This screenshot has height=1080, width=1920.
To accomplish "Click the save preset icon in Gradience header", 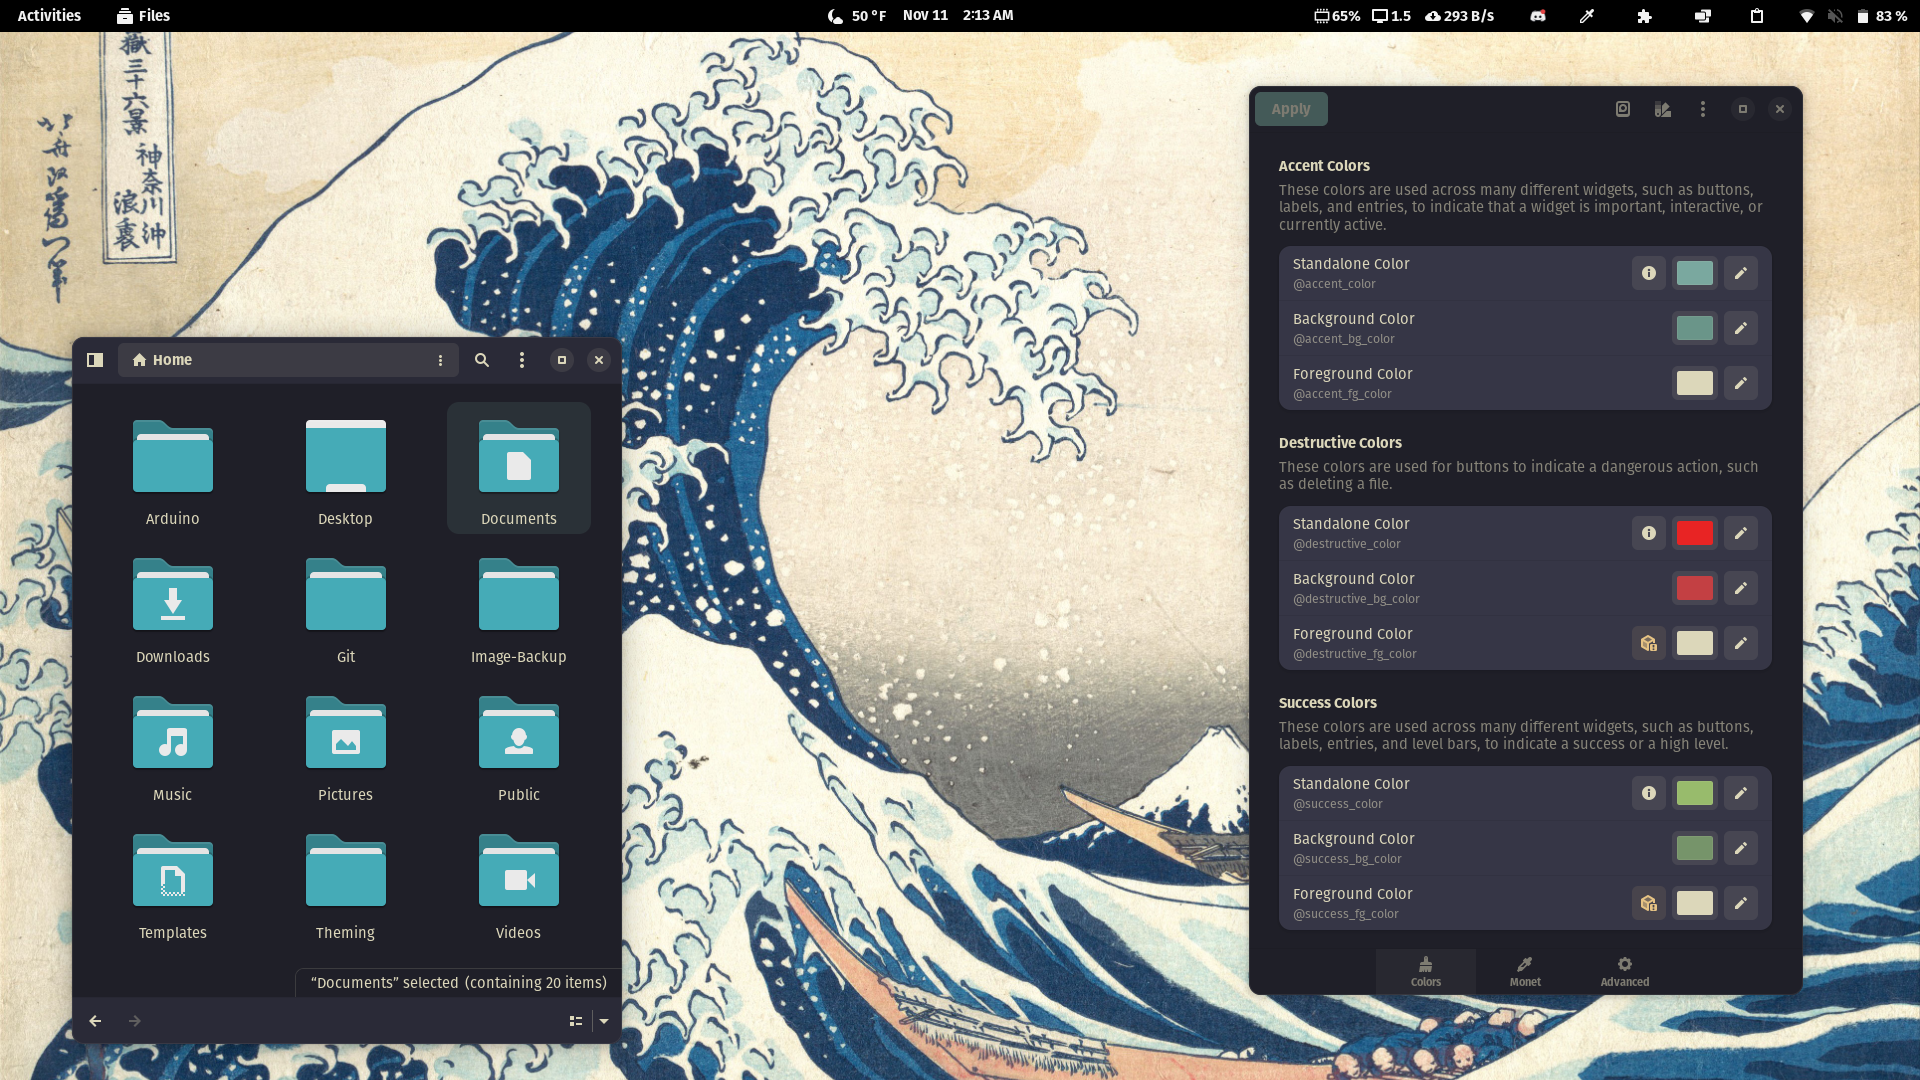I will coord(1622,109).
